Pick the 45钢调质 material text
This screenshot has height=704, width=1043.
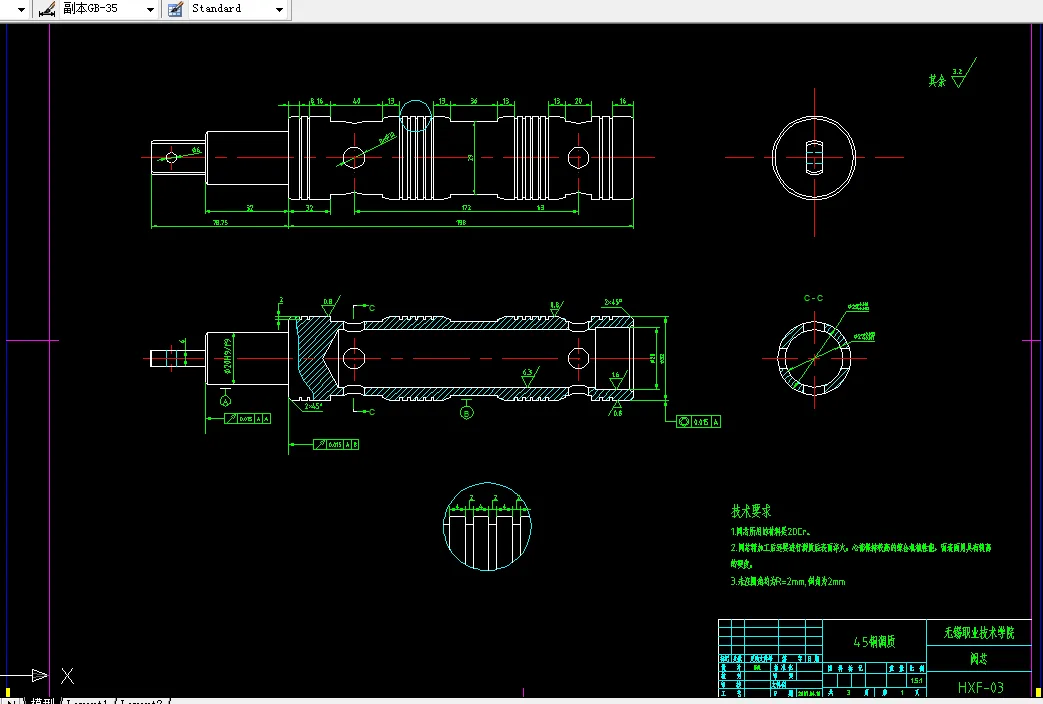pyautogui.click(x=875, y=641)
